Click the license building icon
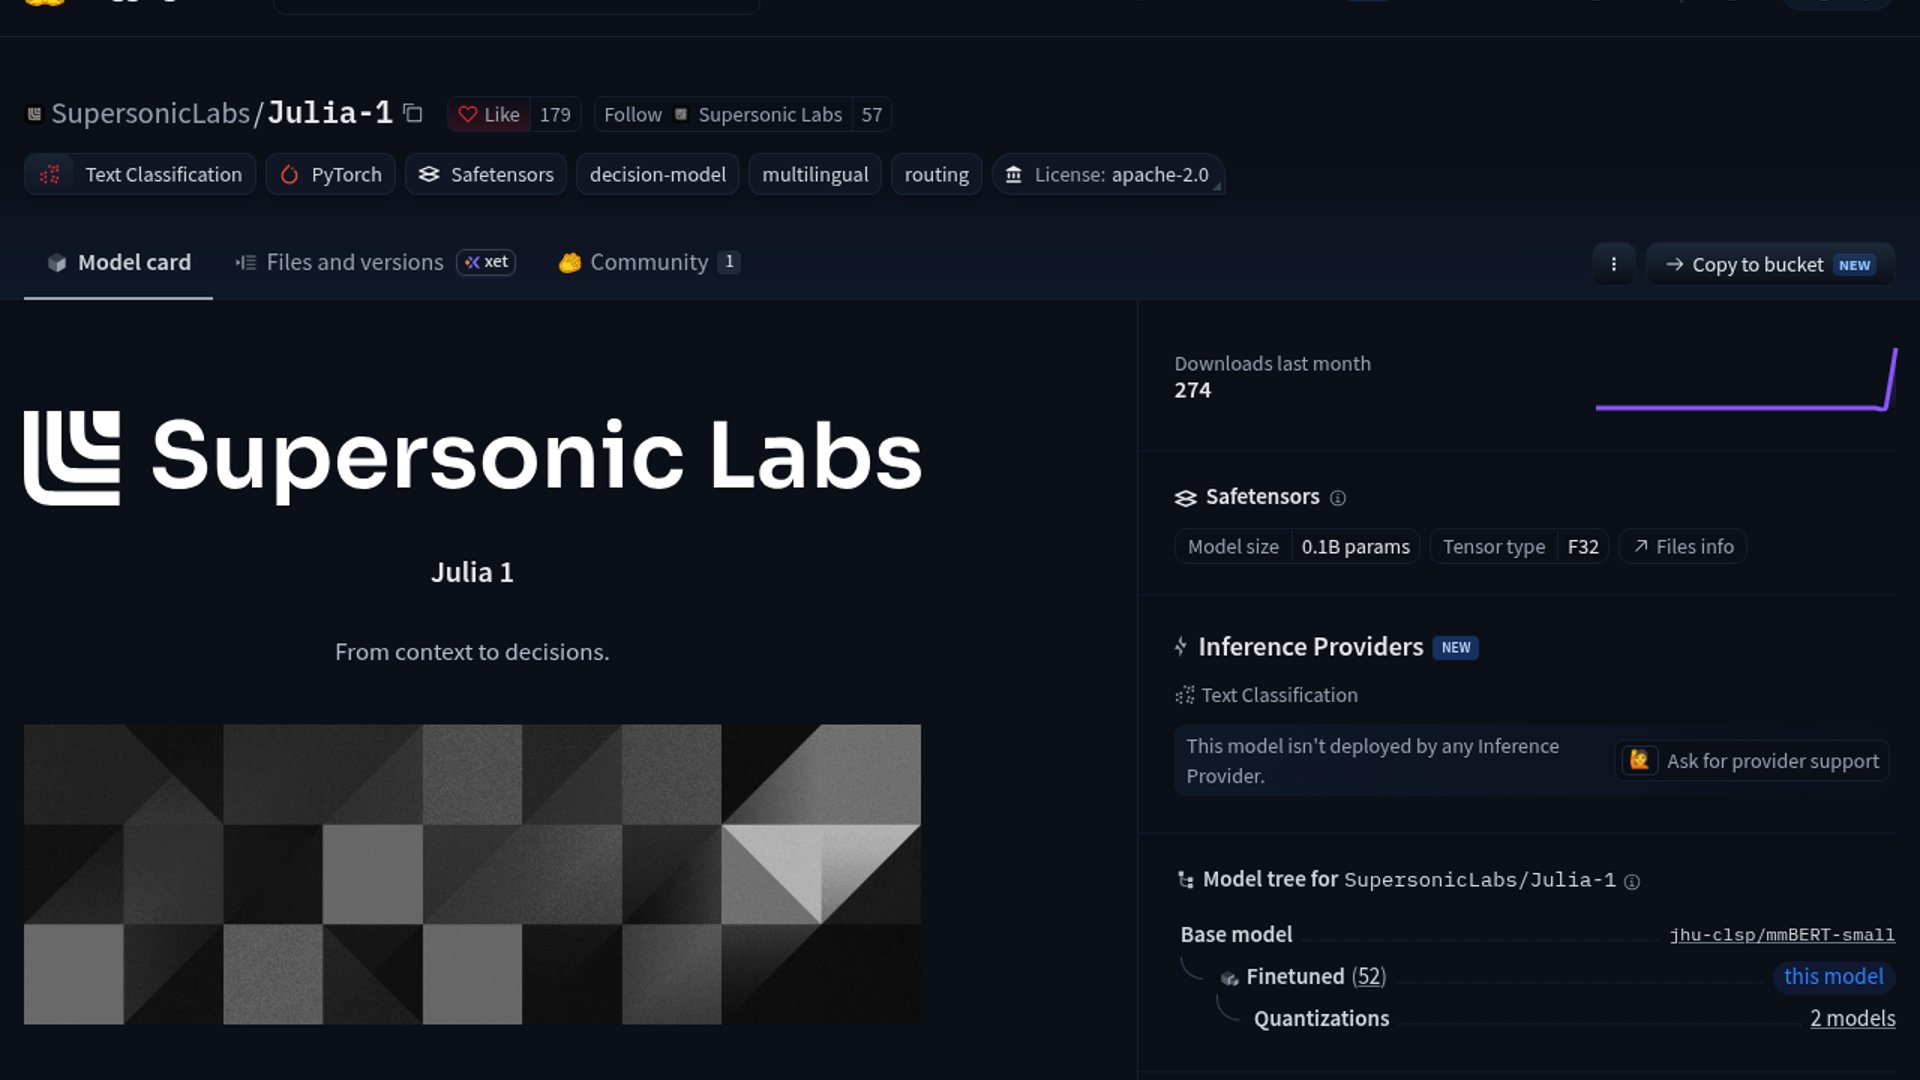Screen dimensions: 1920x1080 coord(1013,174)
